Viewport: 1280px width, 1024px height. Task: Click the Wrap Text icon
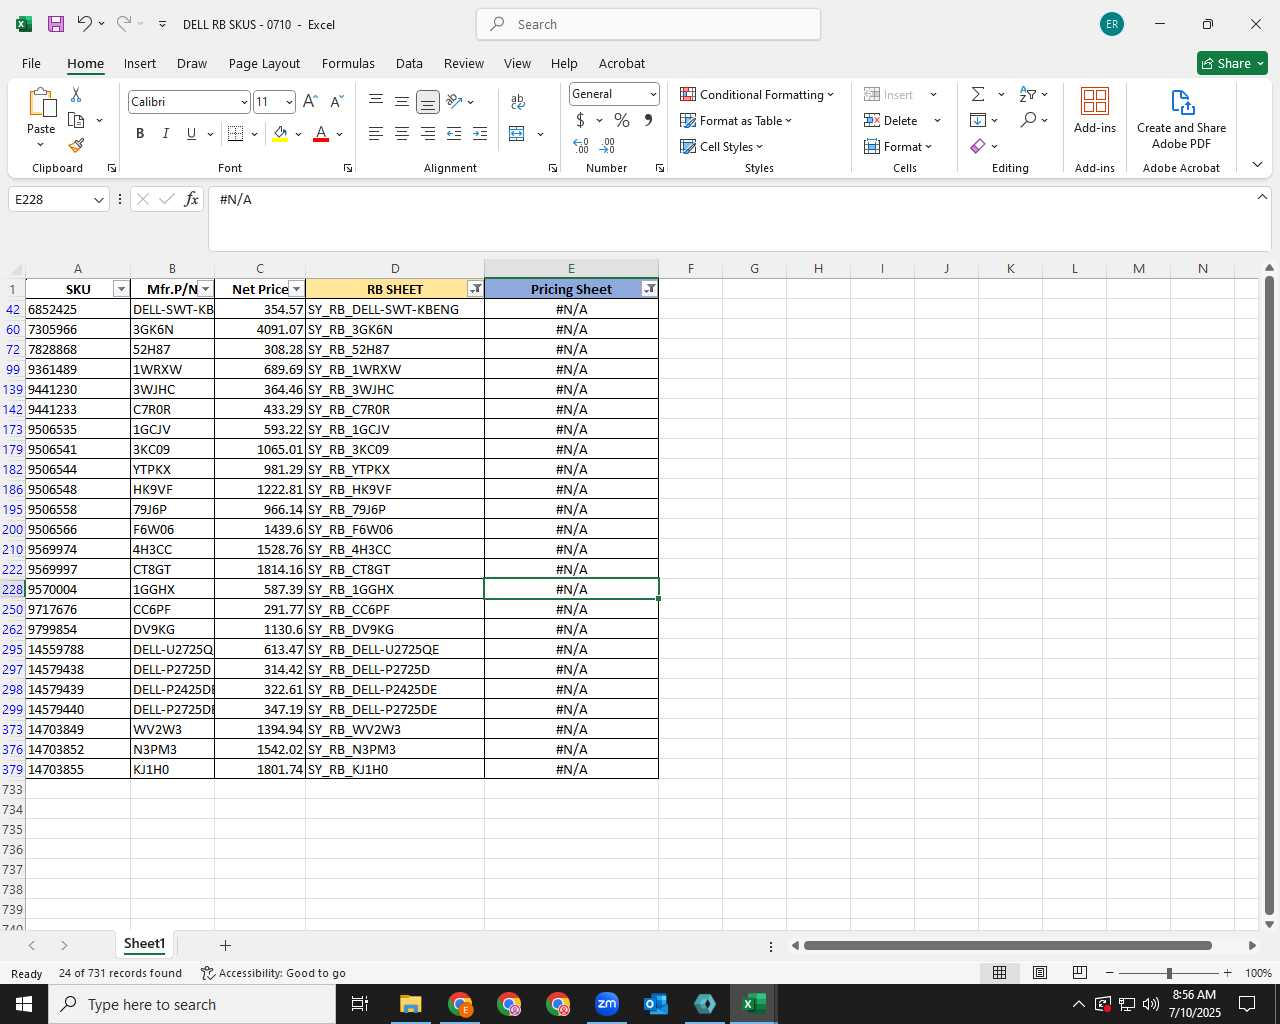518,102
